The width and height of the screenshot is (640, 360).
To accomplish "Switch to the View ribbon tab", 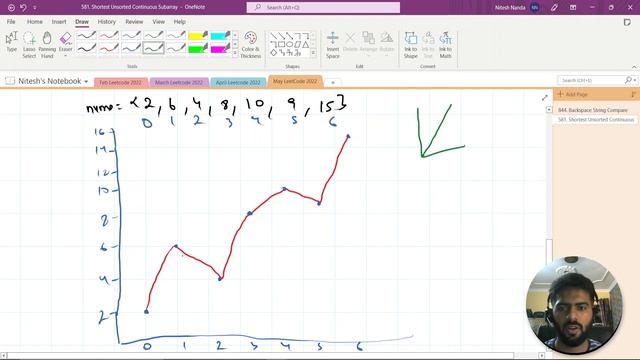I will click(x=158, y=22).
